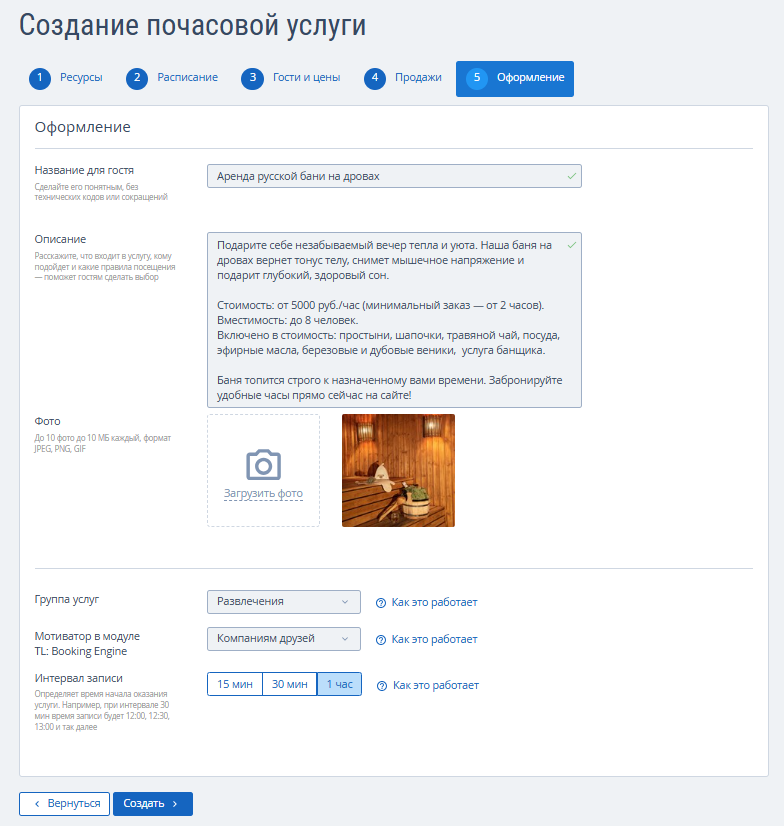Click the uploaded sauna photo thumbnail
Viewport: 784px width, 826px height.
pyautogui.click(x=398, y=470)
